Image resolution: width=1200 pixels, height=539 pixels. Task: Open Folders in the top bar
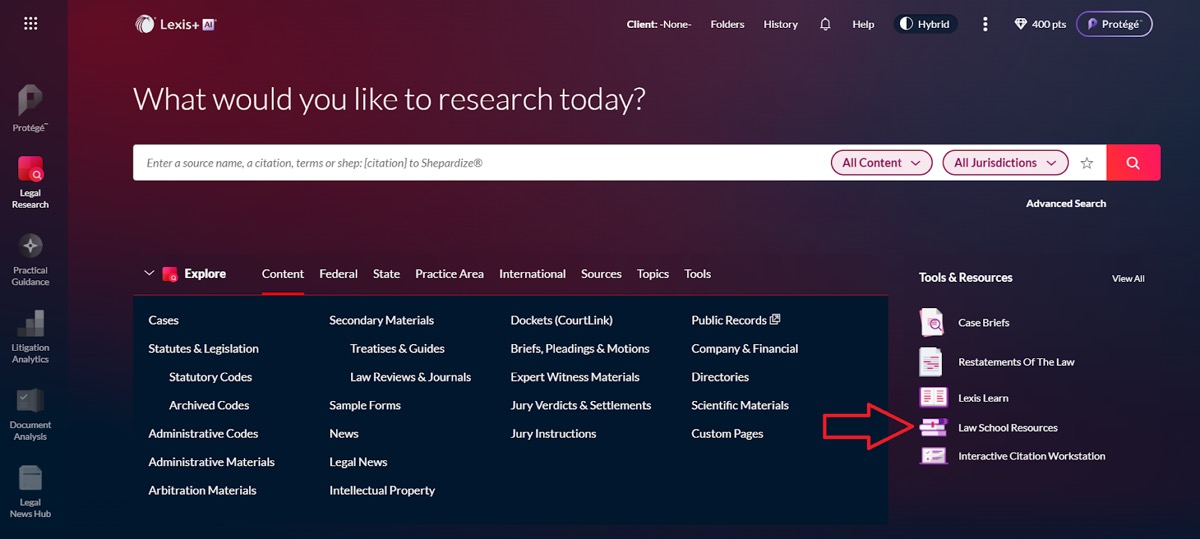727,24
